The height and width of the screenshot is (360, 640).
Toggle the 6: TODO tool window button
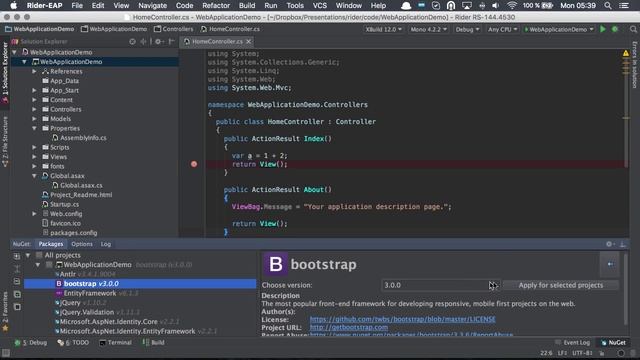[x=73, y=342]
